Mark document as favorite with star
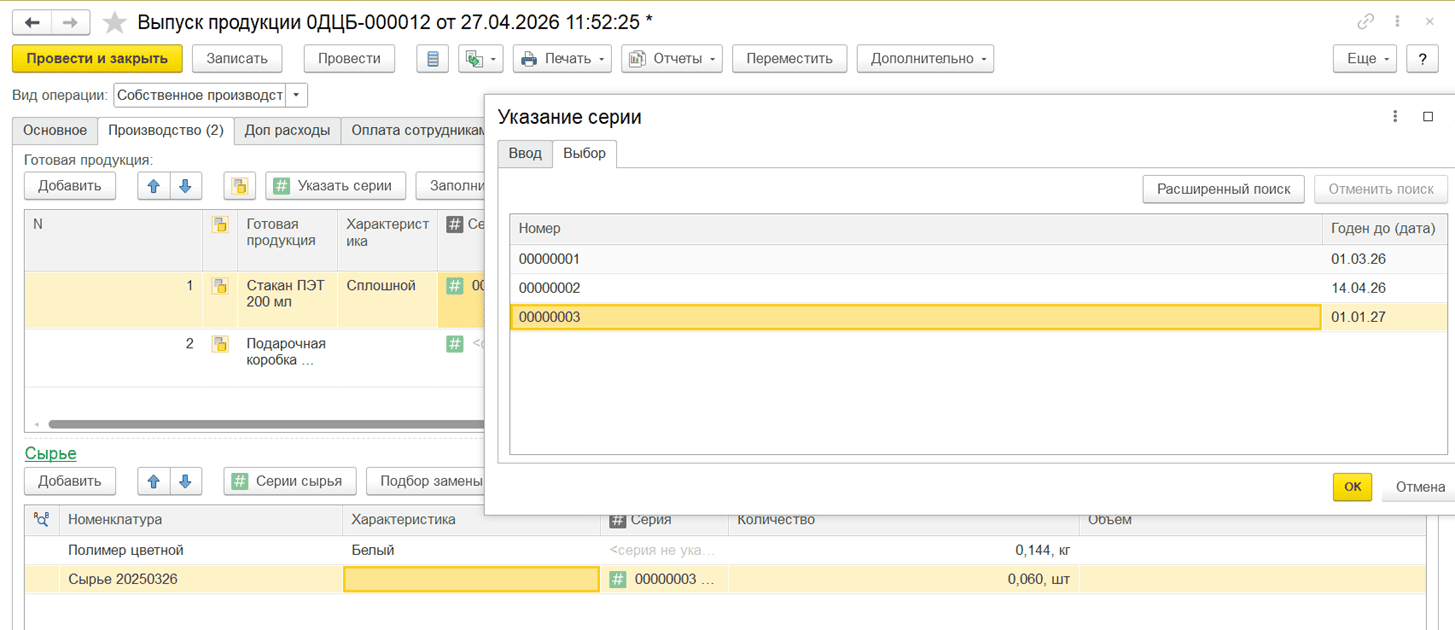This screenshot has height=630, width=1455. coord(115,22)
